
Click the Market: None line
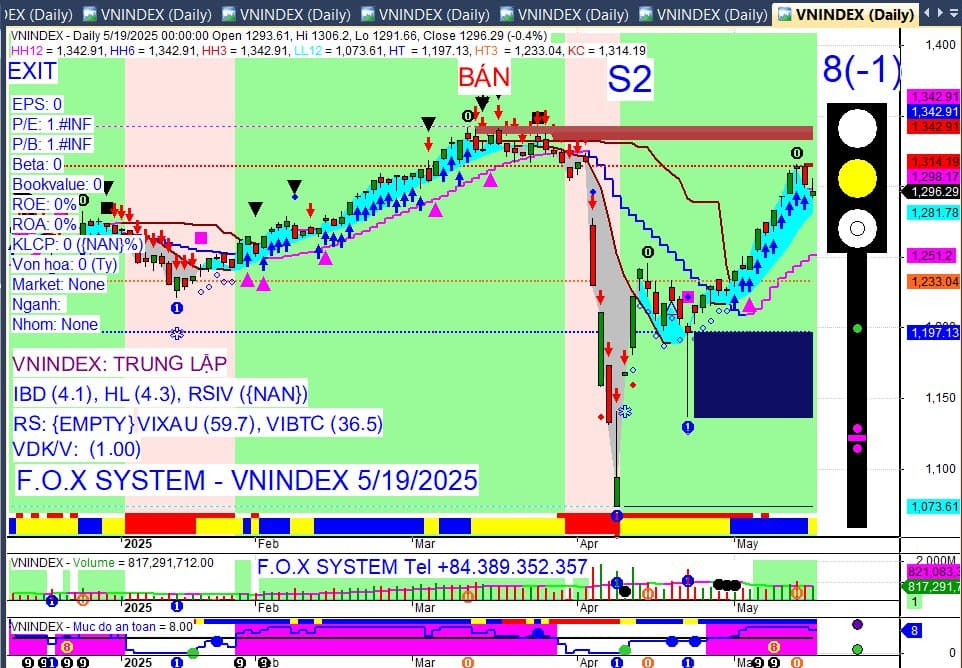coord(58,284)
